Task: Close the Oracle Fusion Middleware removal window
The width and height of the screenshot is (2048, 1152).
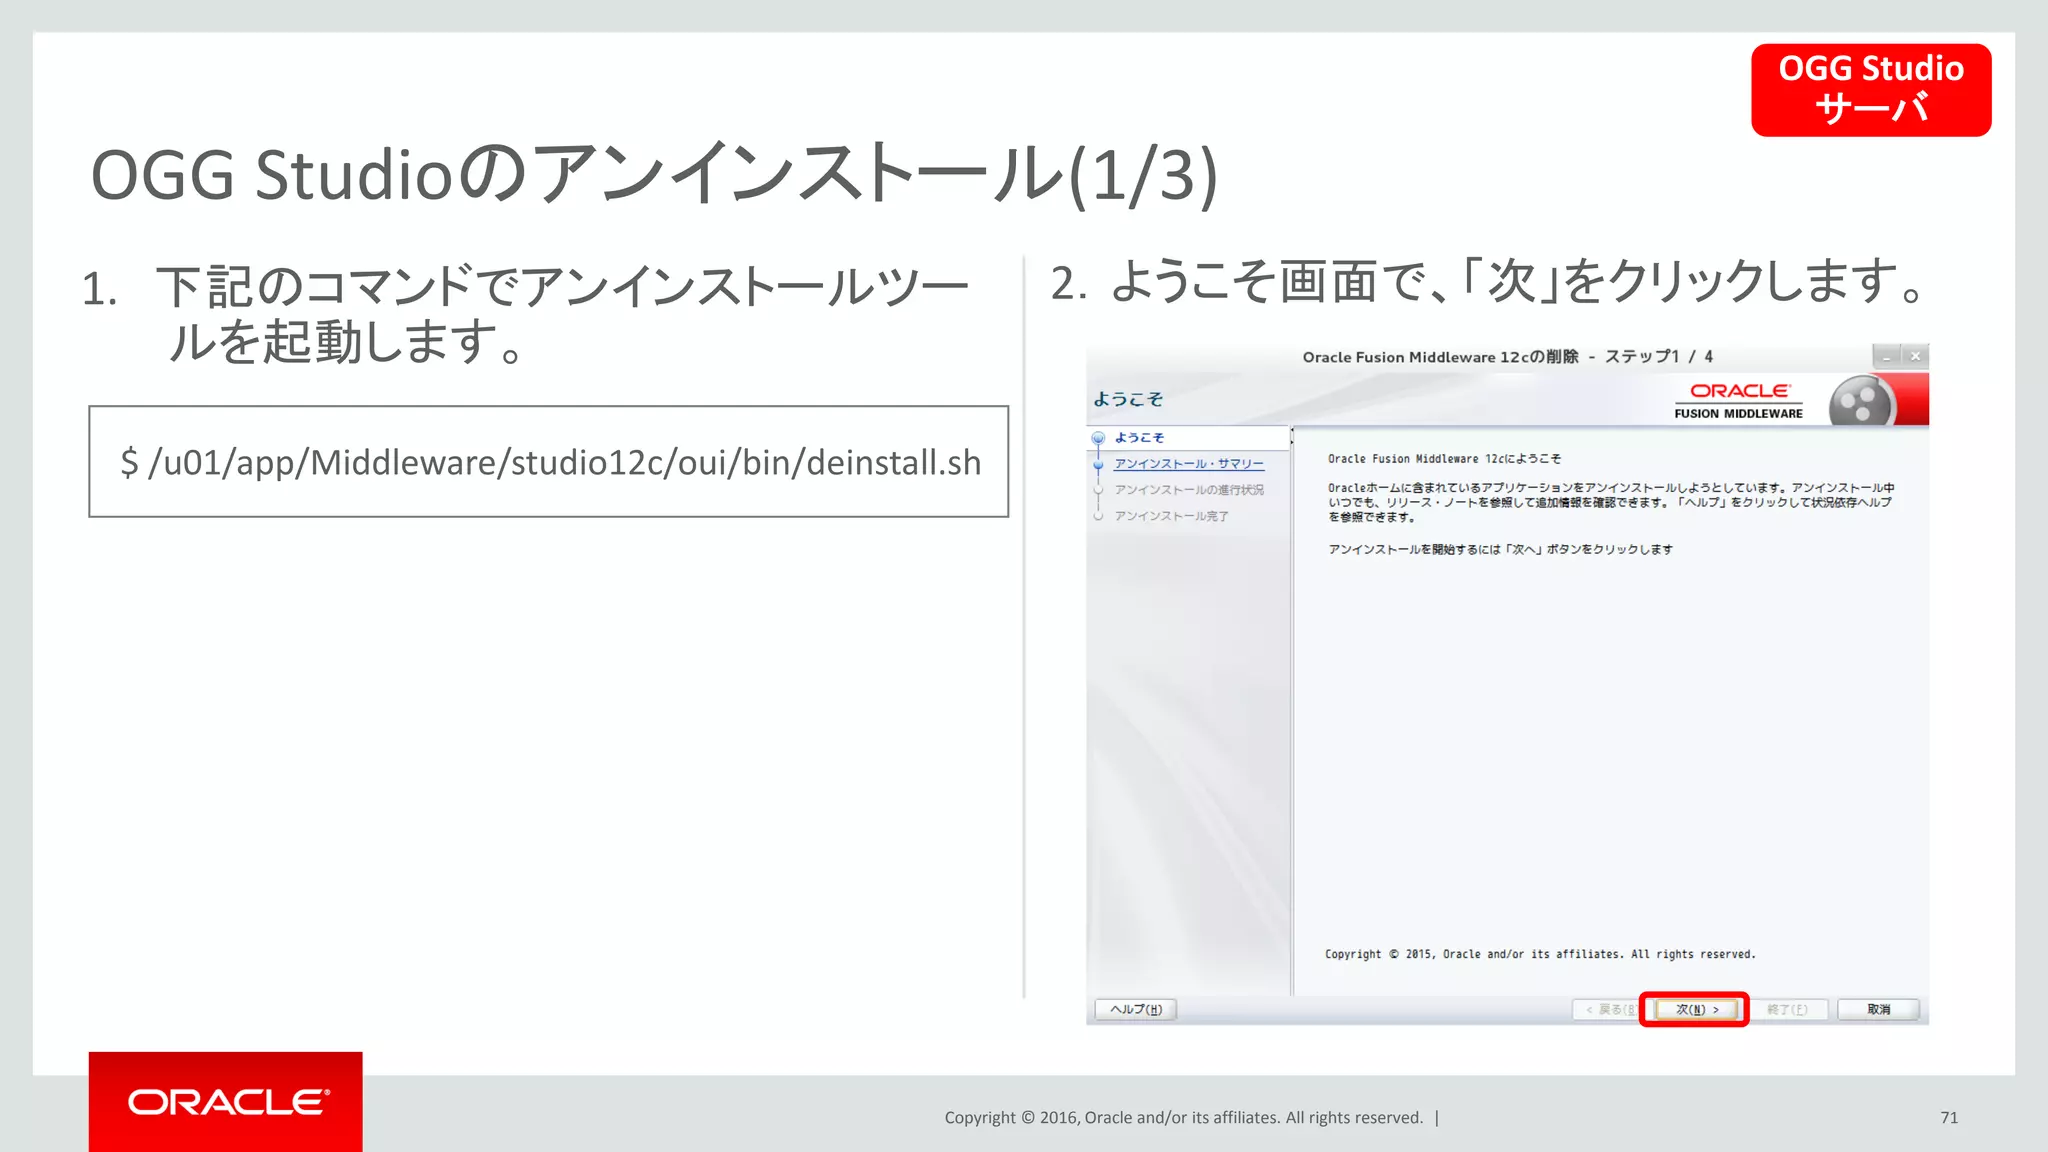Action: (x=1915, y=356)
